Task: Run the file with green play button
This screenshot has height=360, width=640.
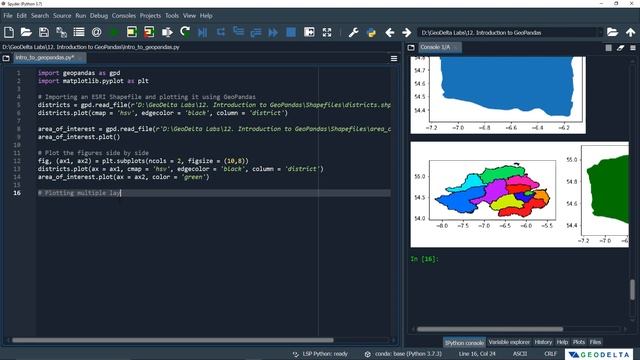Action: (x=114, y=32)
